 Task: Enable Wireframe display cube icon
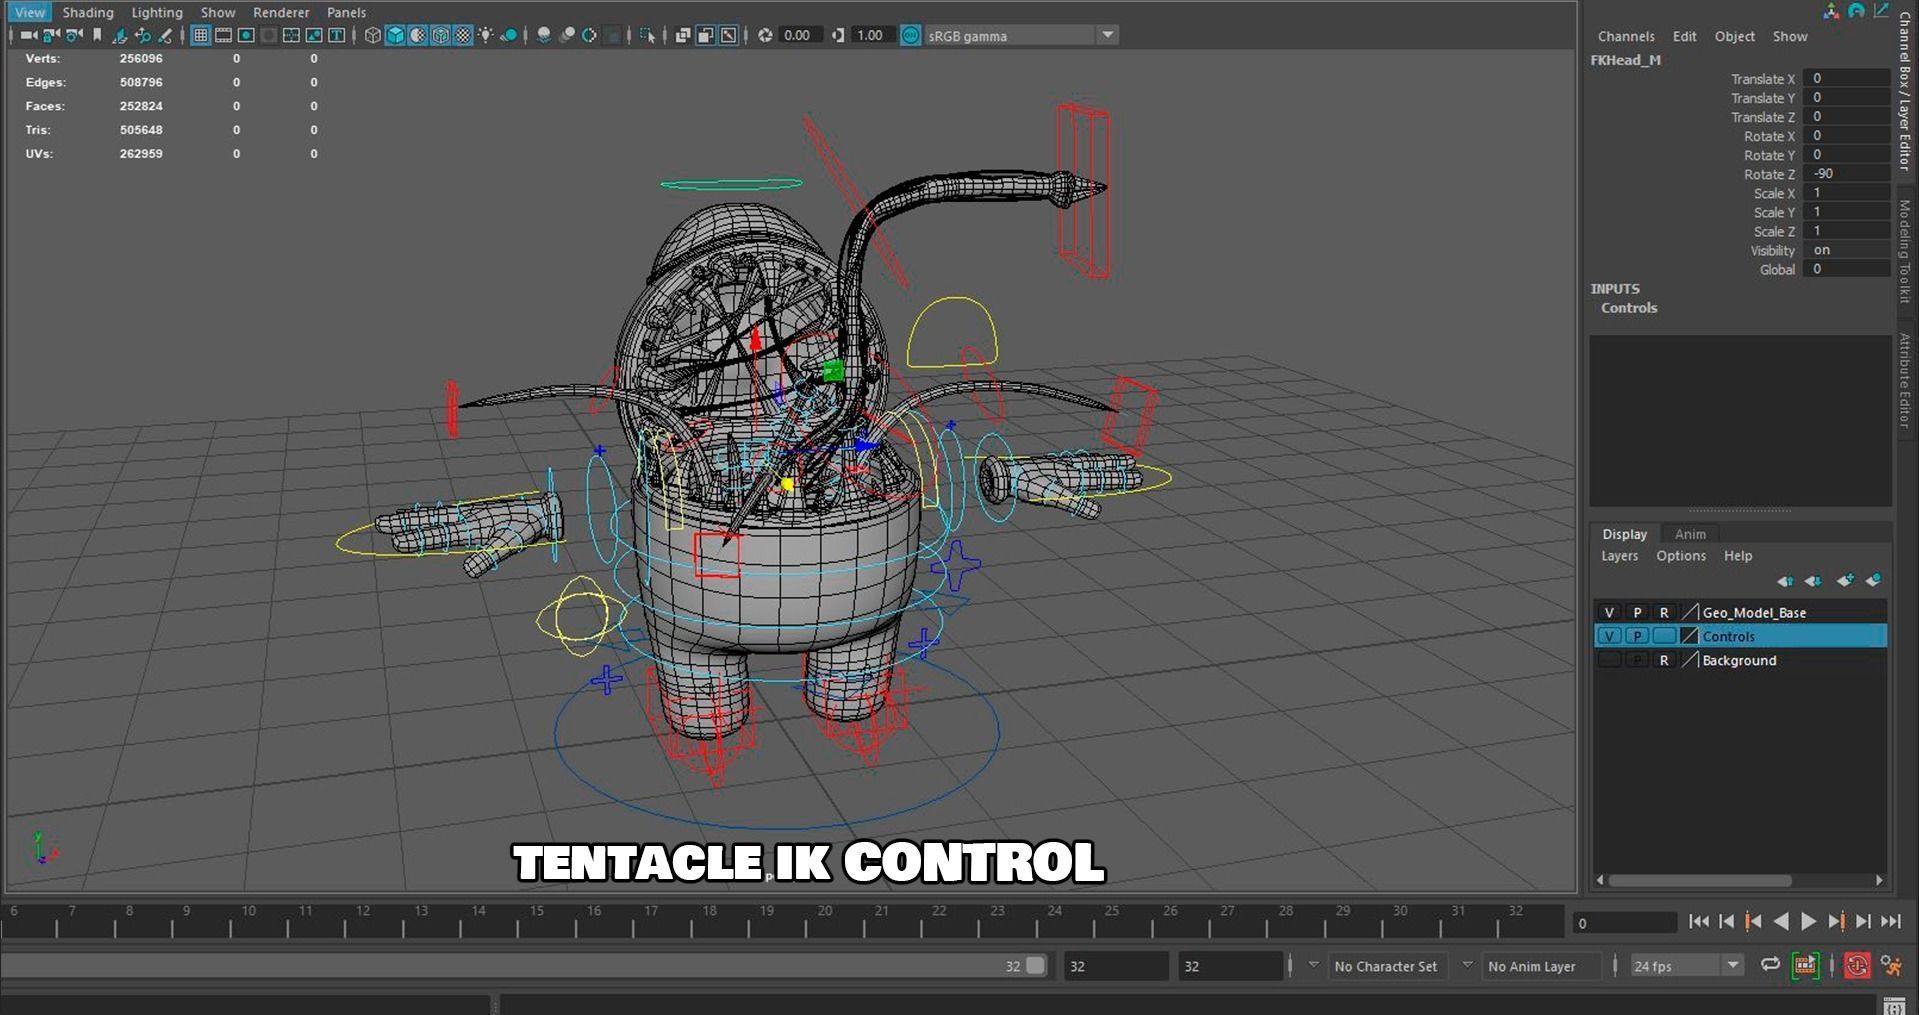click(x=373, y=35)
